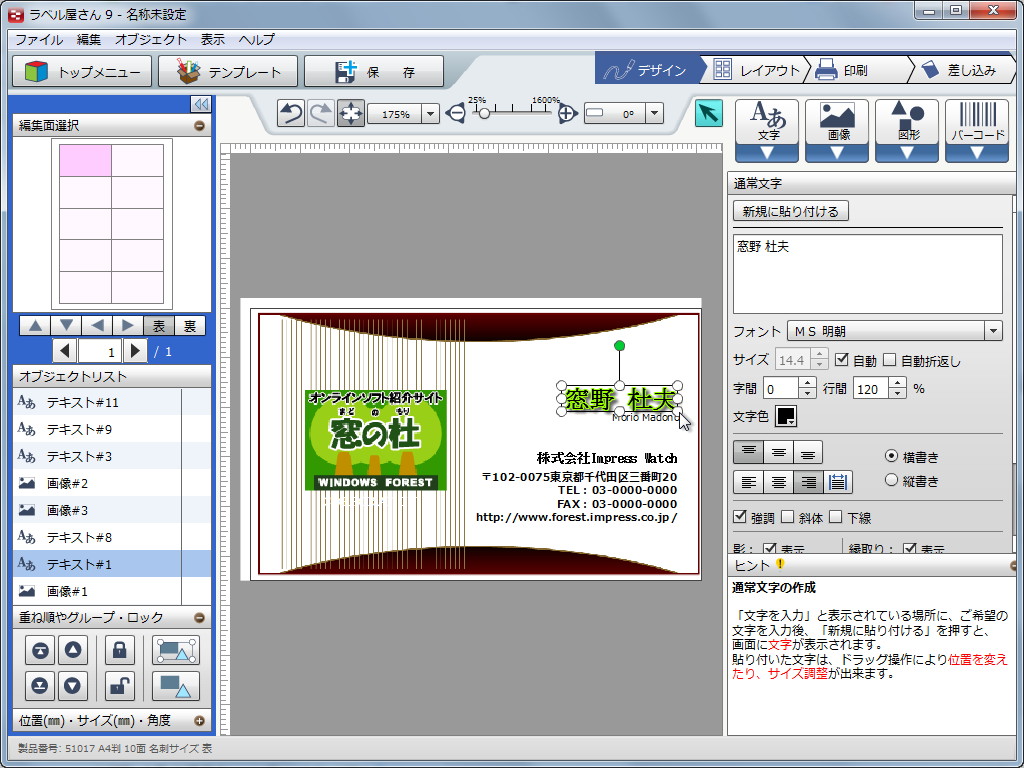
Task: Click the zoom in plus icon
Action: point(567,114)
